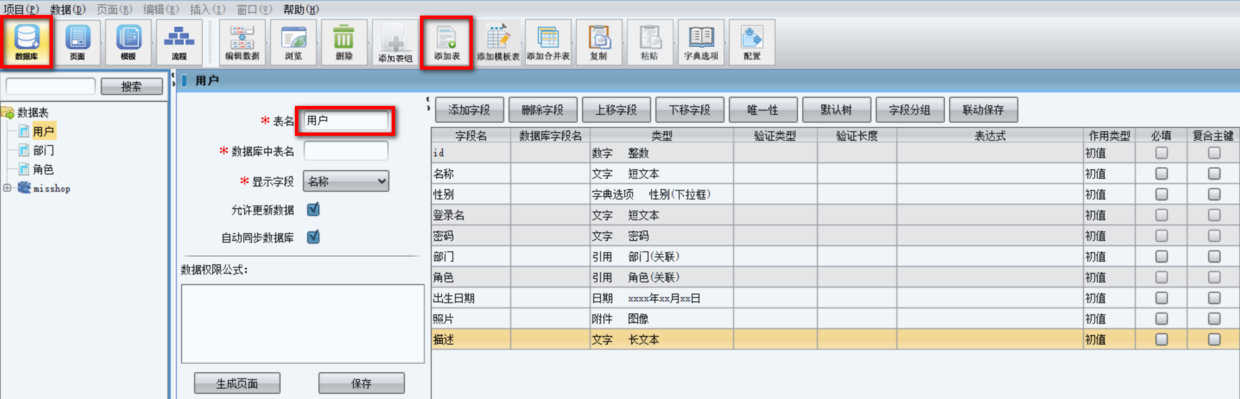Click the 浏览 (browse) toolbar icon
This screenshot has height=399, width=1240.
(x=293, y=42)
